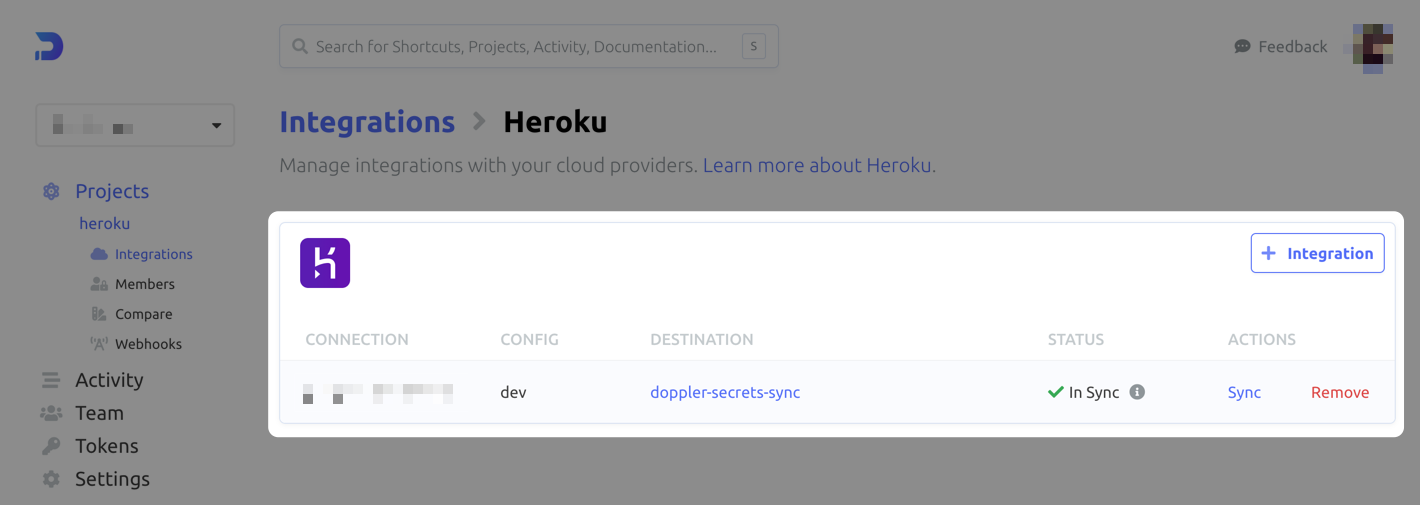This screenshot has width=1420, height=505.
Task: Click the Members people icon
Action: pyautogui.click(x=99, y=284)
